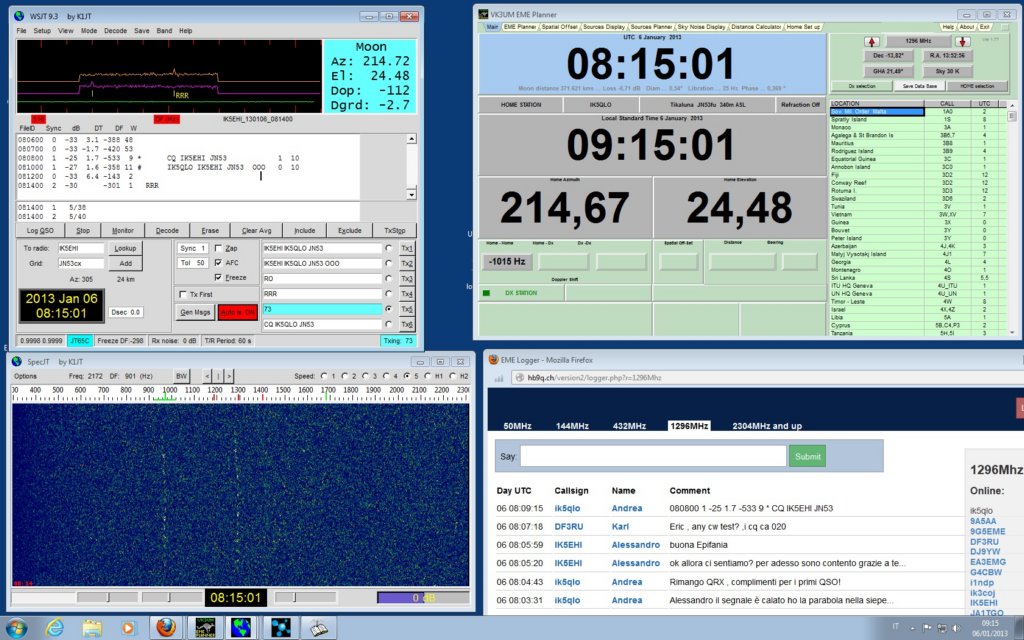Toggle the red Auto is ON button

(237, 312)
